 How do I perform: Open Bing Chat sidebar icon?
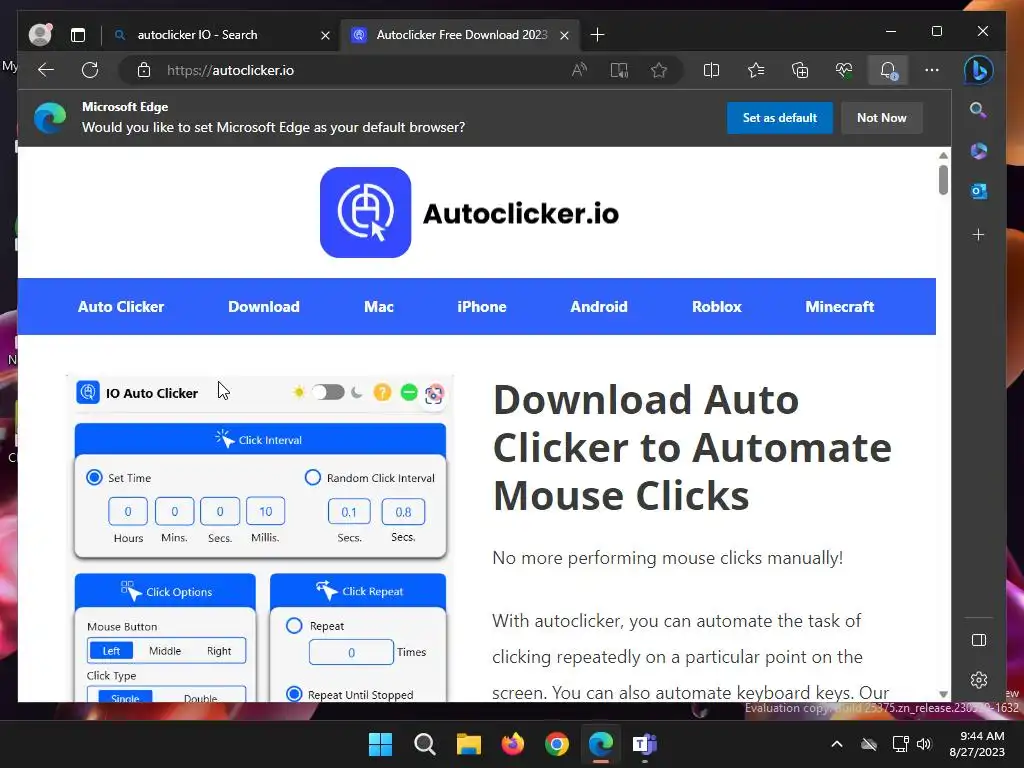point(978,70)
